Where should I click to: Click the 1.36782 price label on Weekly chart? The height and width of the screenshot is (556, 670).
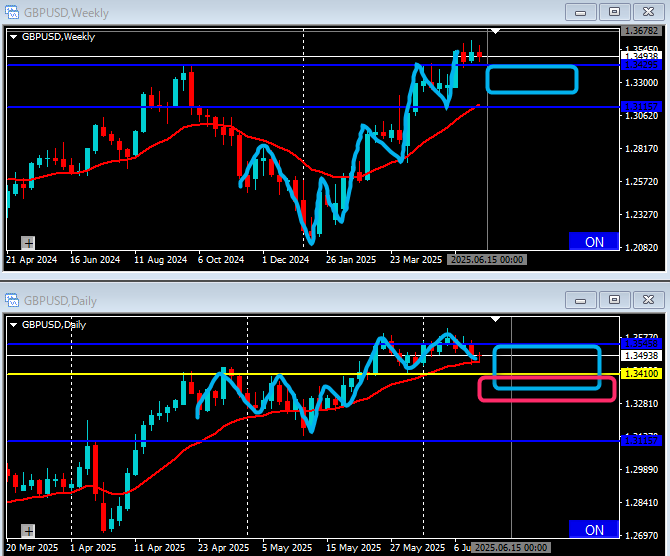[641, 31]
